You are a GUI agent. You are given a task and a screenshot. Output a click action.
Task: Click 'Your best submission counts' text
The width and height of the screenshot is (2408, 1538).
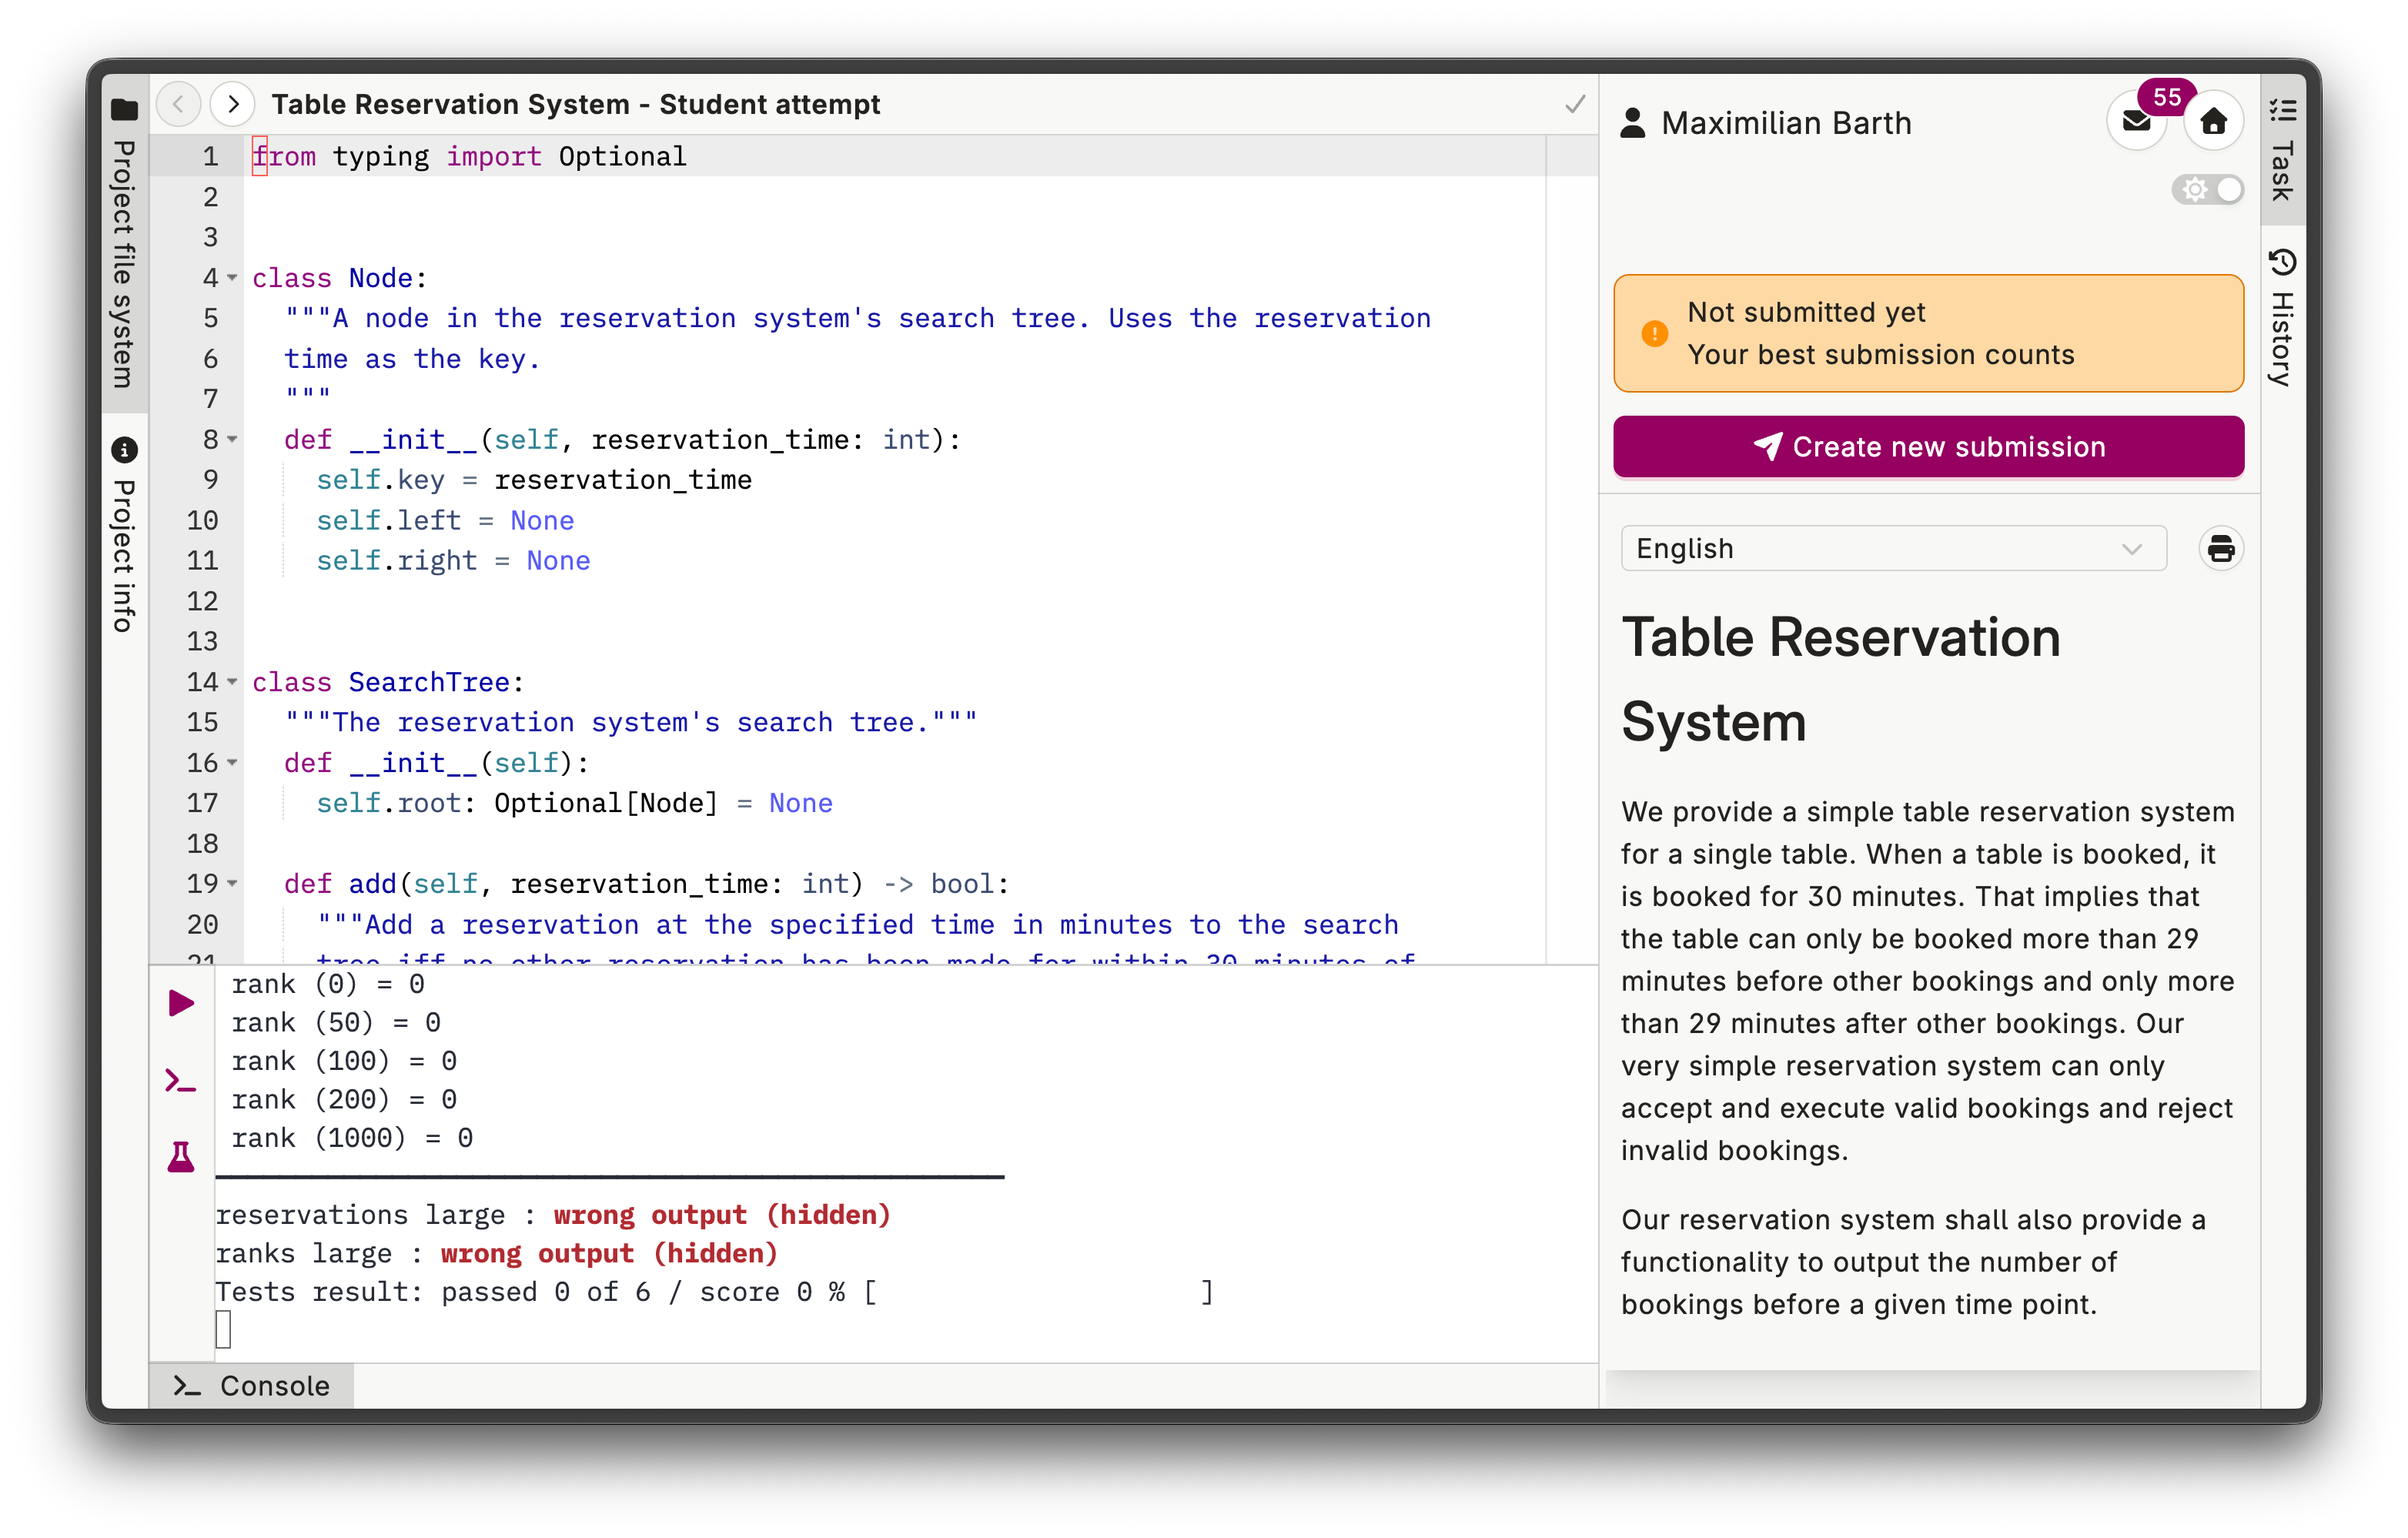(x=1880, y=355)
